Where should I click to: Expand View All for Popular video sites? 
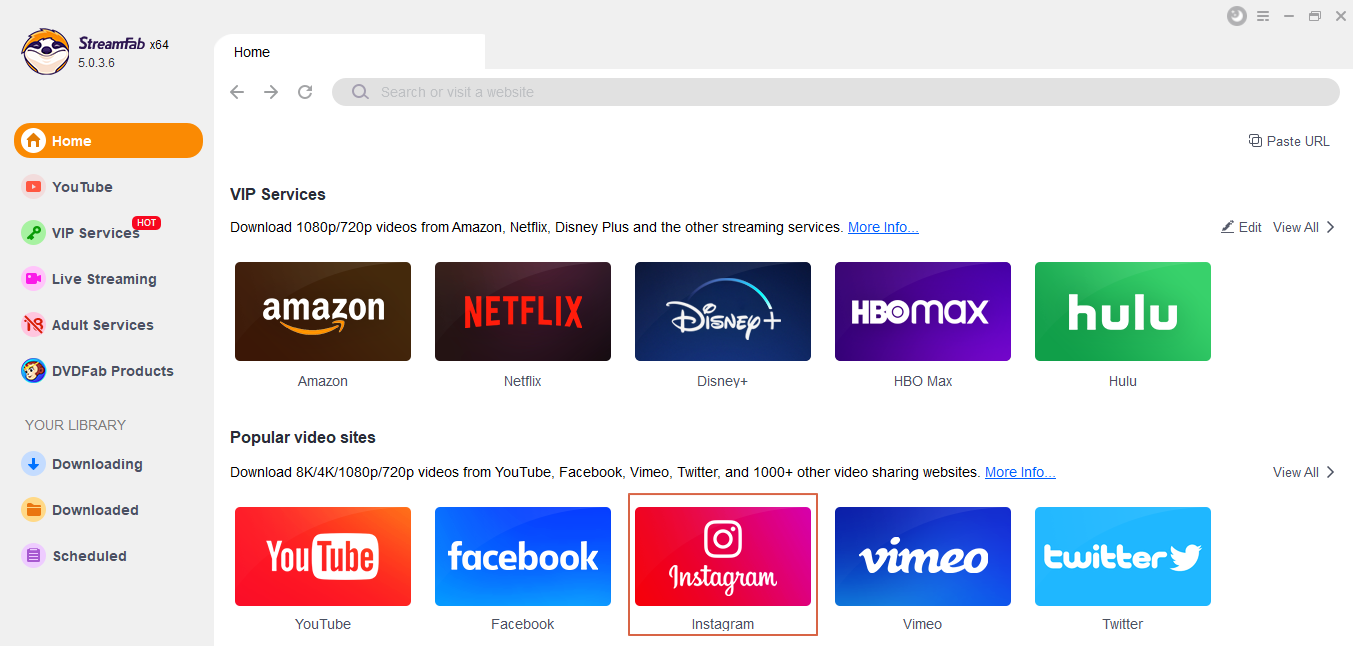(x=1304, y=472)
